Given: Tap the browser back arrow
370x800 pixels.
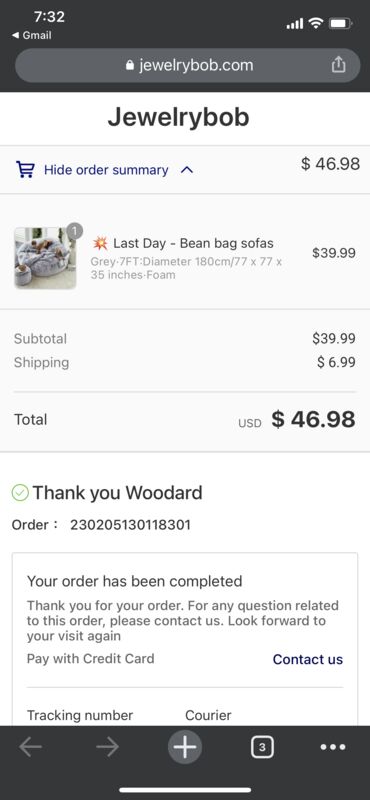Looking at the screenshot, I should 31,747.
